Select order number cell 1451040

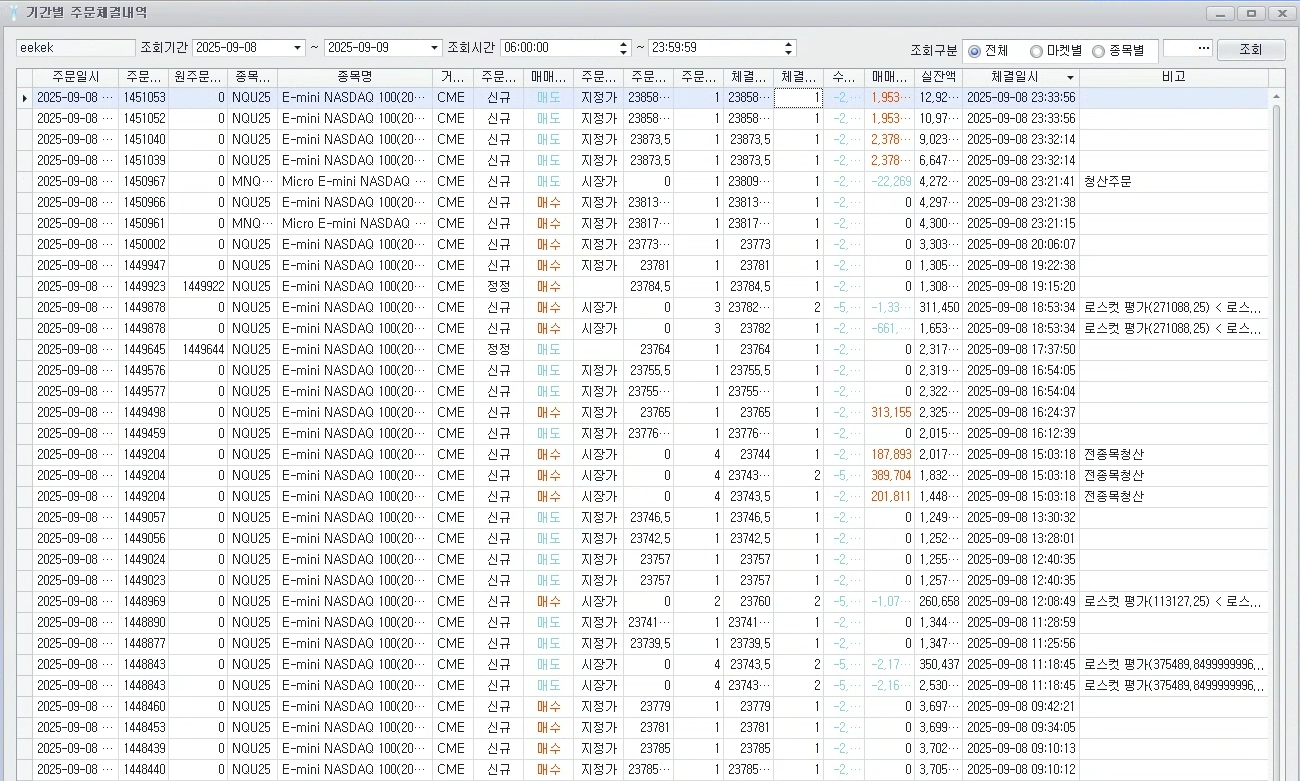click(143, 140)
